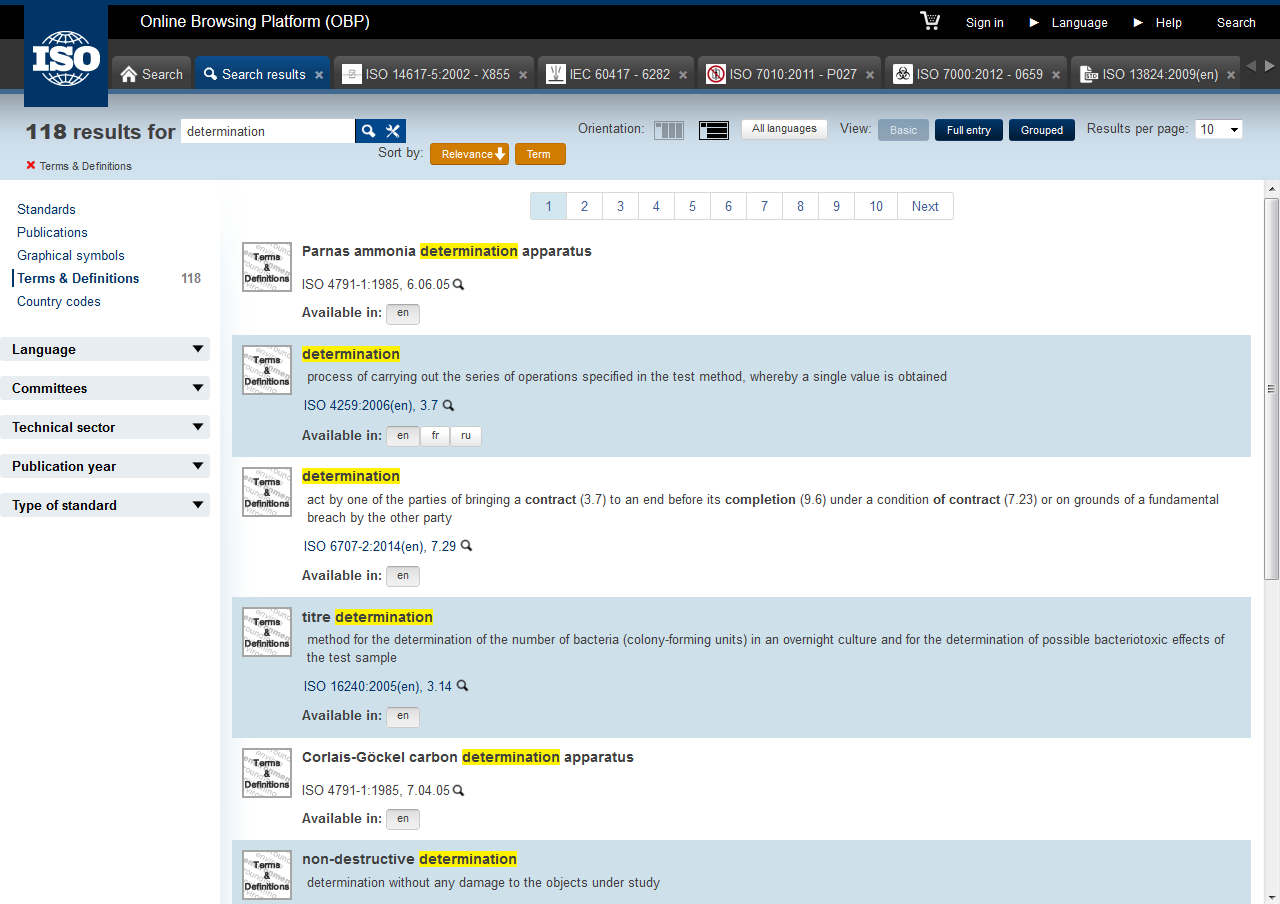Open the Search home tab
Screen dimensions: 1280x904
pyautogui.click(x=152, y=74)
